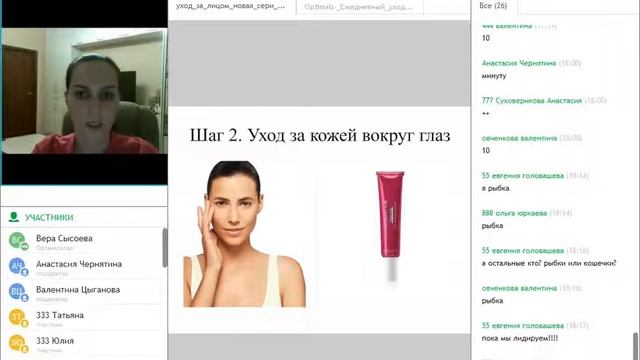Select Анастасия Чернятина avatar icon
640x360 pixels.
click(x=18, y=266)
